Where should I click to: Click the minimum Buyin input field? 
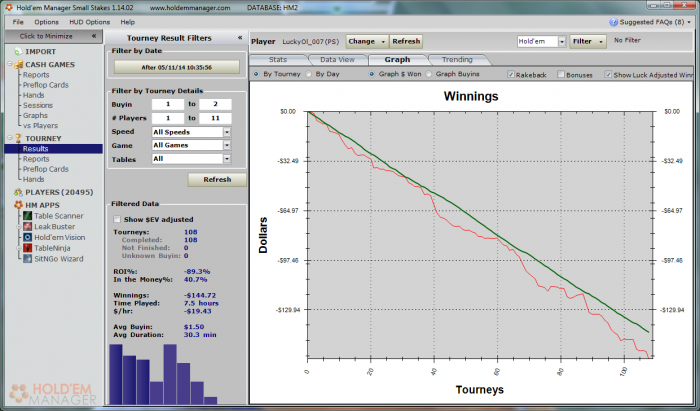[168, 104]
